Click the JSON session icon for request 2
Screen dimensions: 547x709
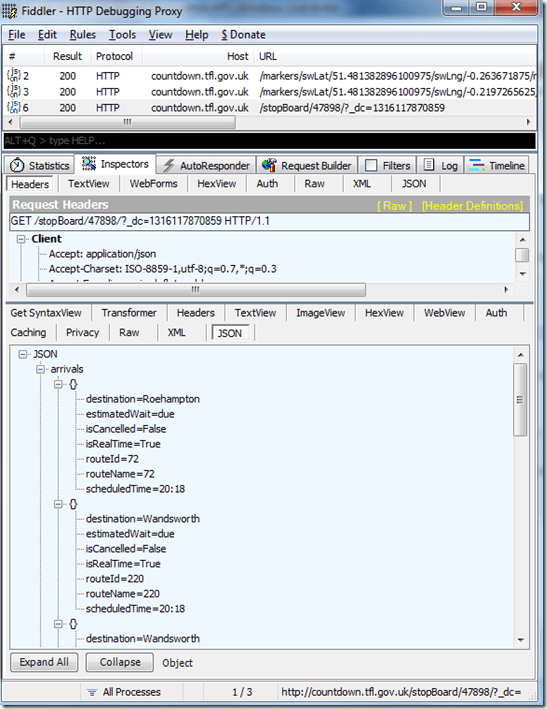14,75
